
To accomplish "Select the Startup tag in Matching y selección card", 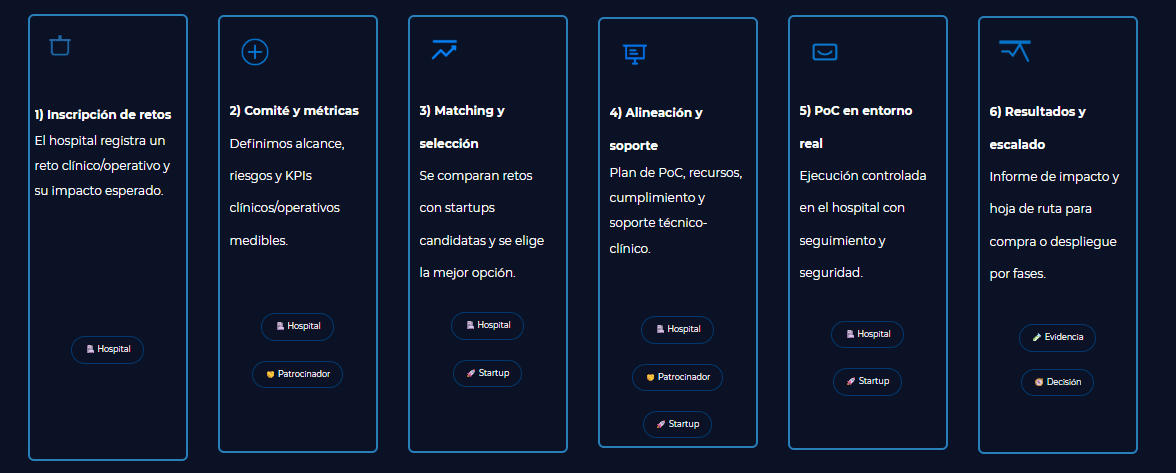I will 487,373.
